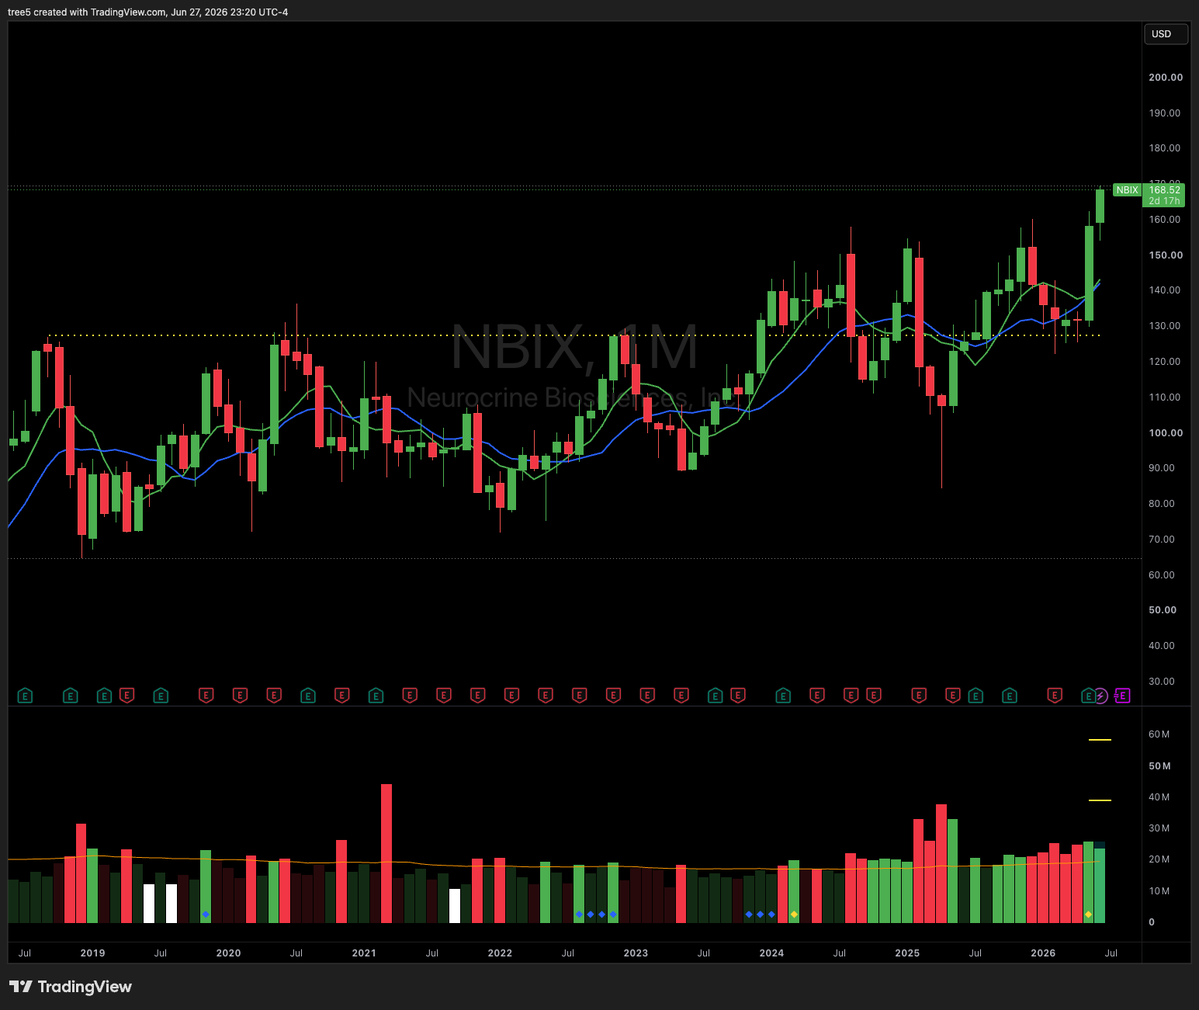Screen dimensions: 1199x1010
Task: Click the 150.00 price axis label
Action: (x=1165, y=255)
